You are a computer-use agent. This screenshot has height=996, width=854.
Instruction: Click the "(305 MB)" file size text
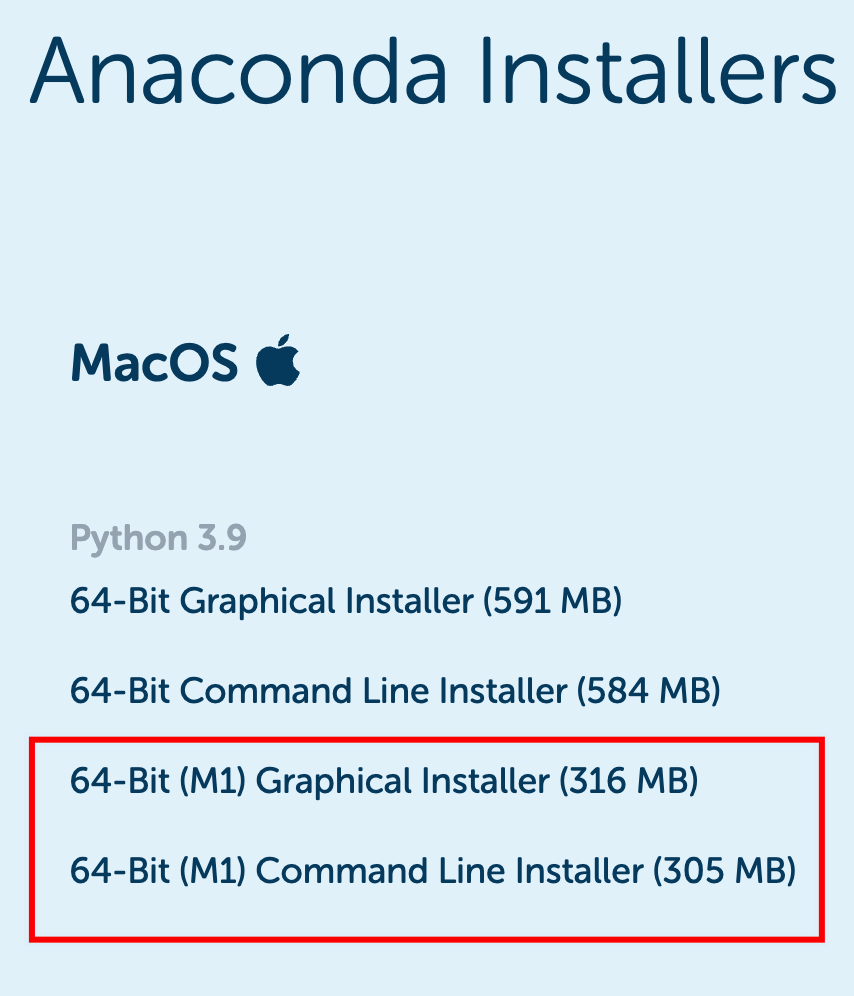coord(725,871)
